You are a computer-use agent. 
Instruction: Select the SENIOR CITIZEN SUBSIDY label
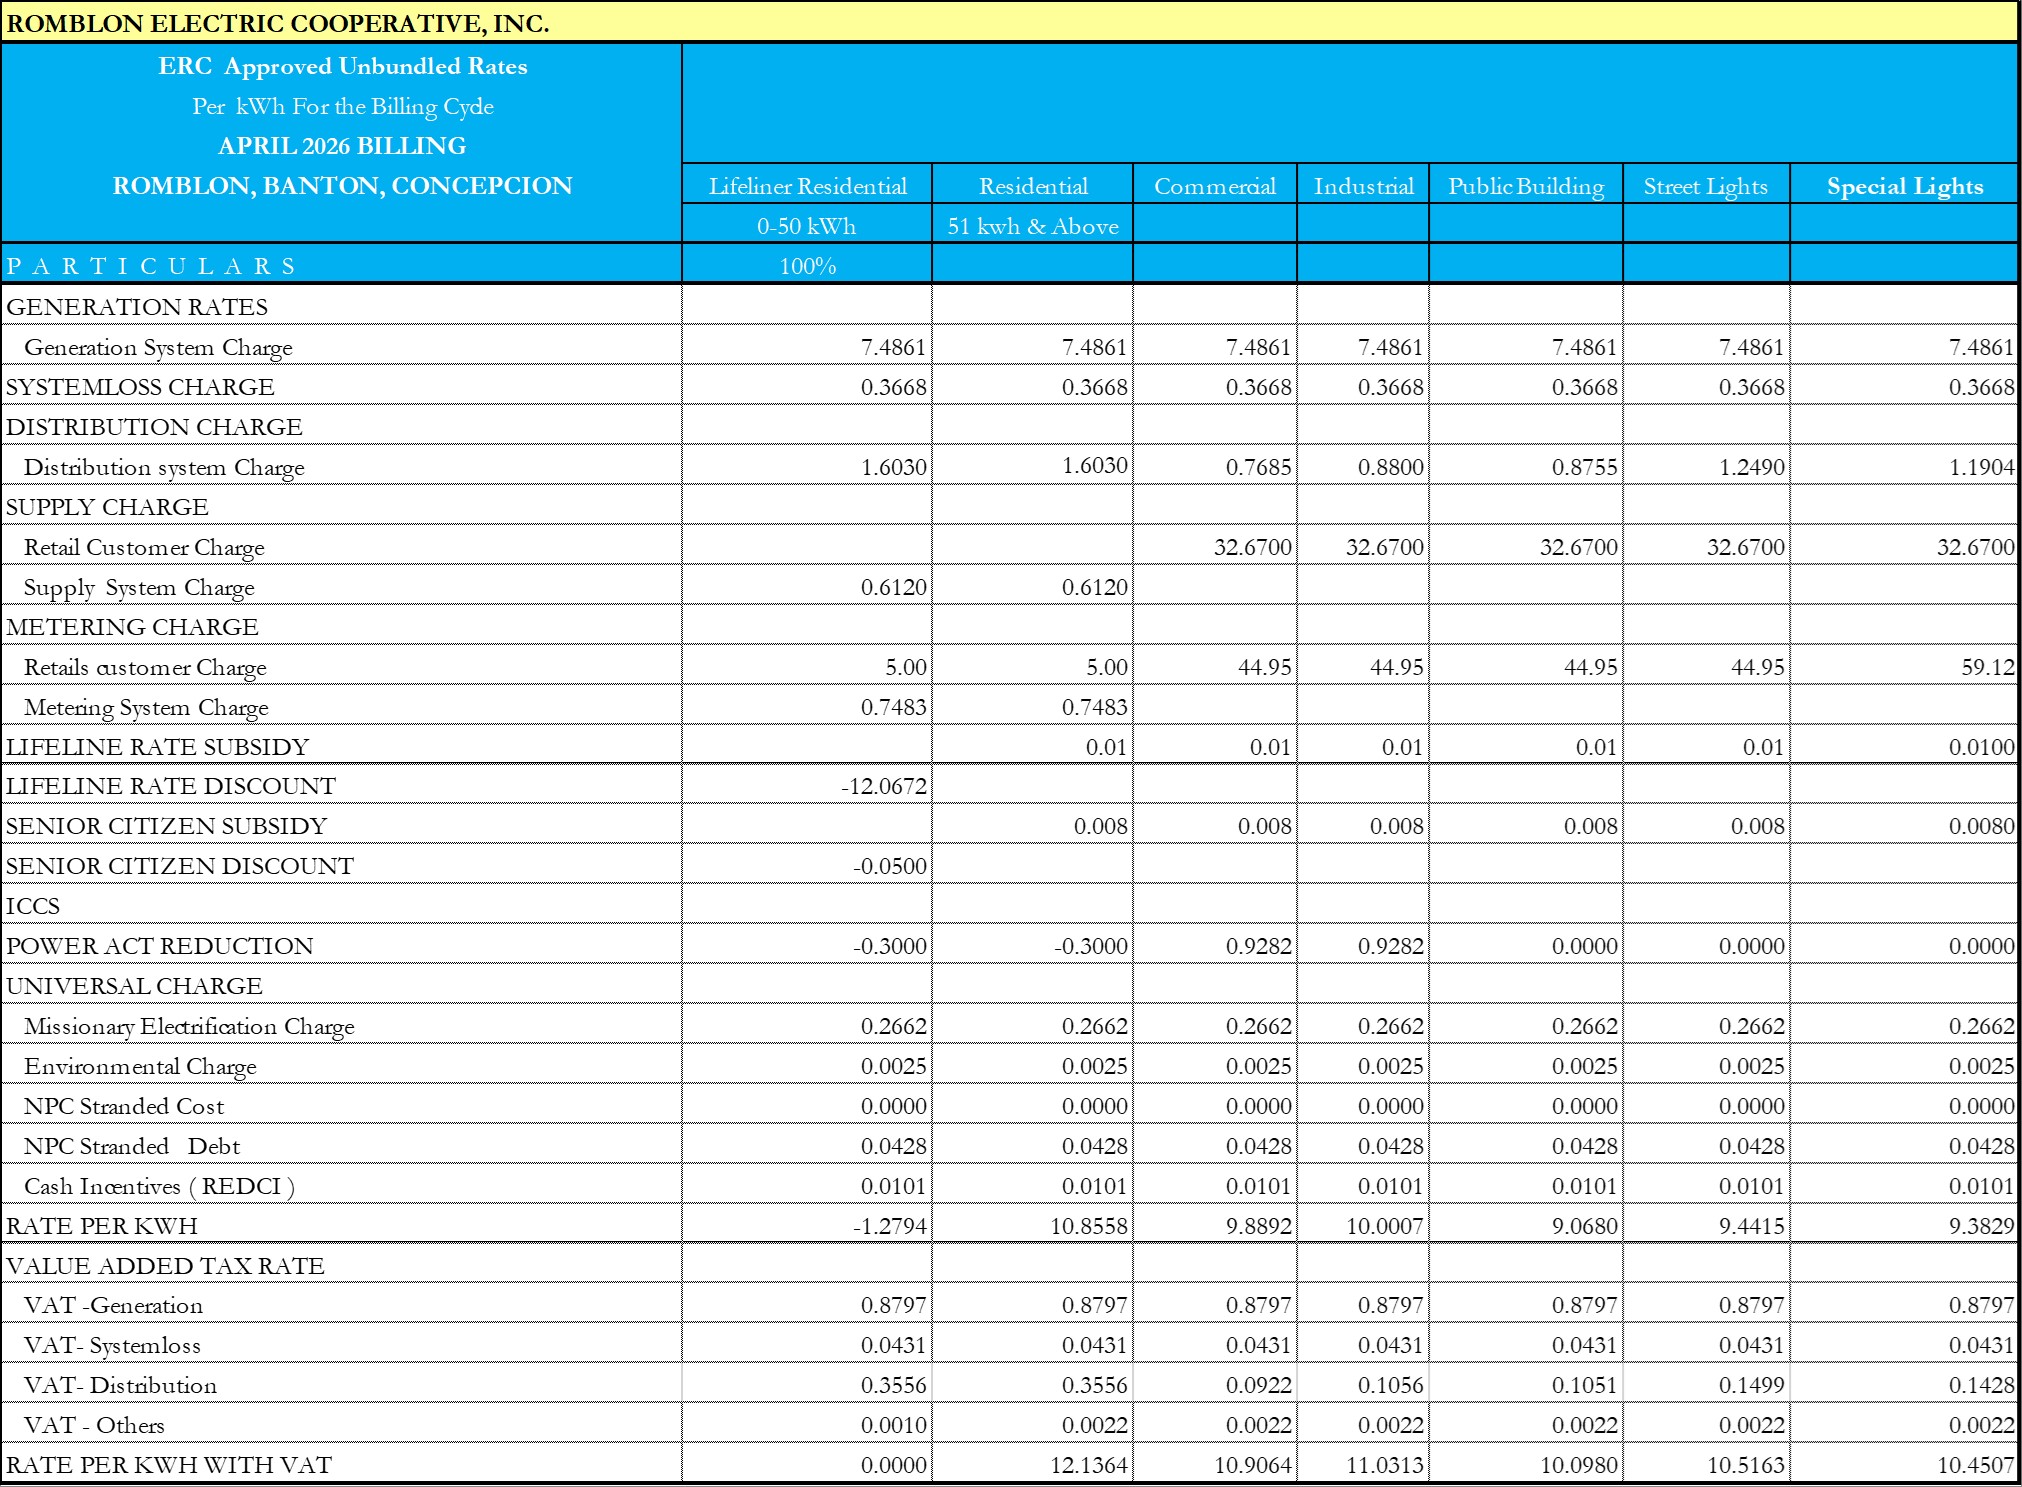pos(166,826)
